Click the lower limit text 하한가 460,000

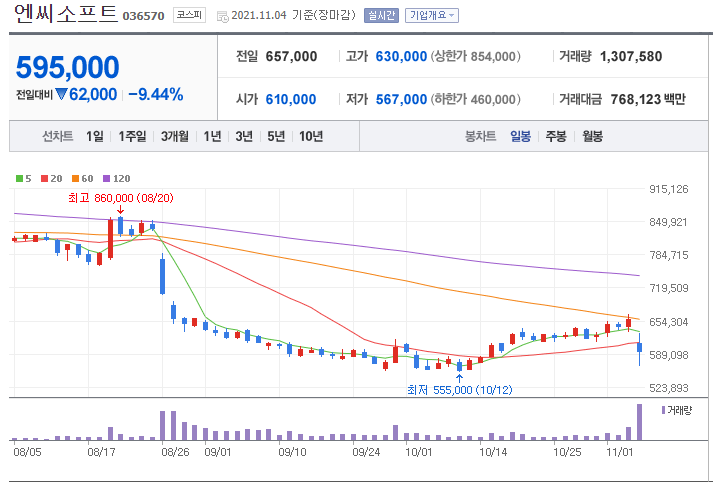coord(475,99)
